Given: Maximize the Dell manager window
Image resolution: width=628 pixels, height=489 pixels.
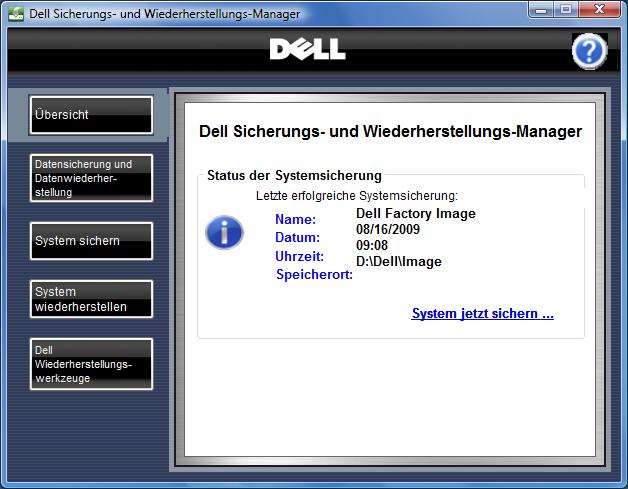Looking at the screenshot, I should click(566, 9).
